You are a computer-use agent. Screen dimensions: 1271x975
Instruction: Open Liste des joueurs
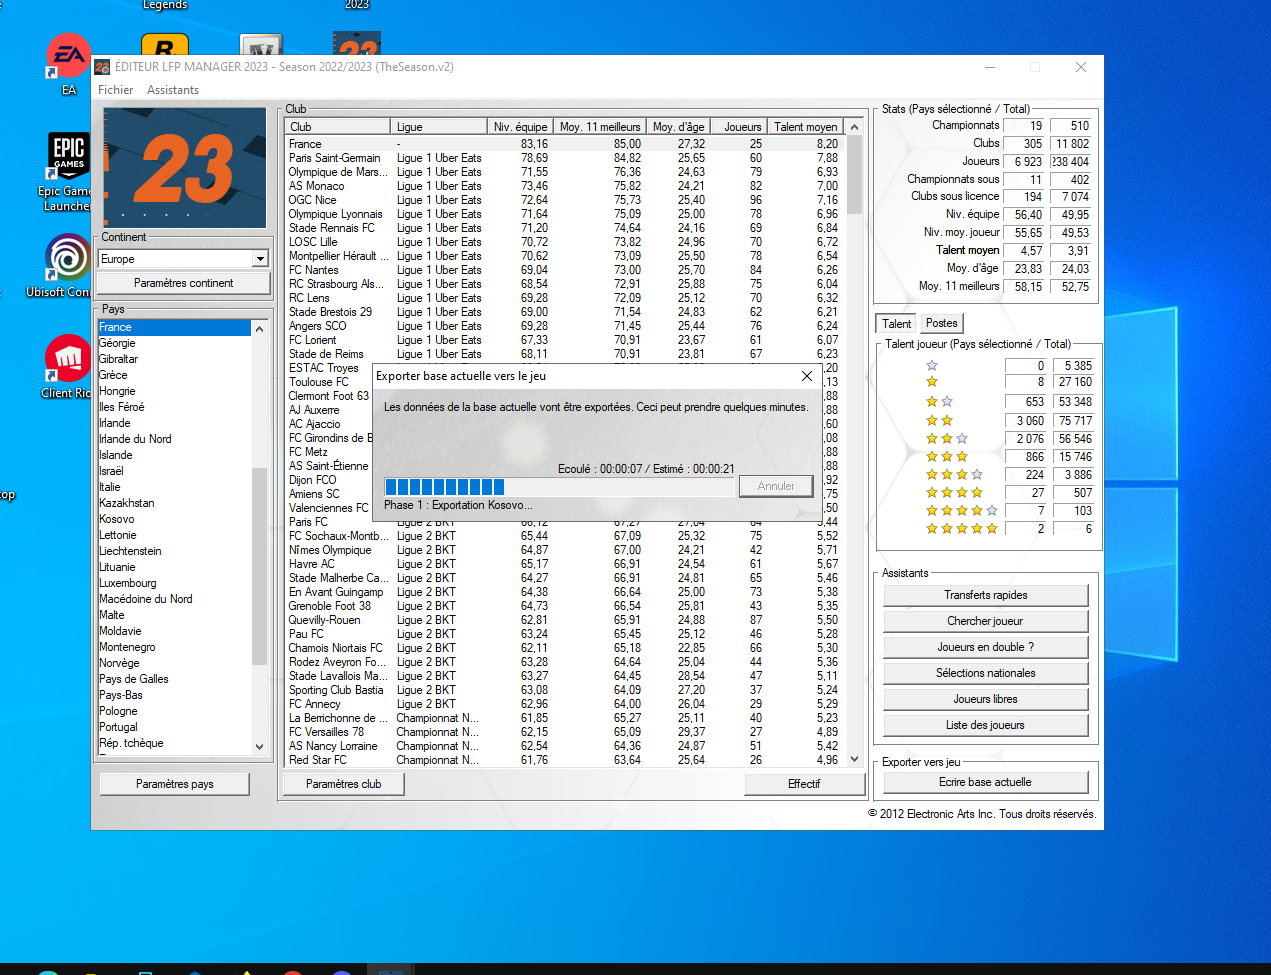986,725
